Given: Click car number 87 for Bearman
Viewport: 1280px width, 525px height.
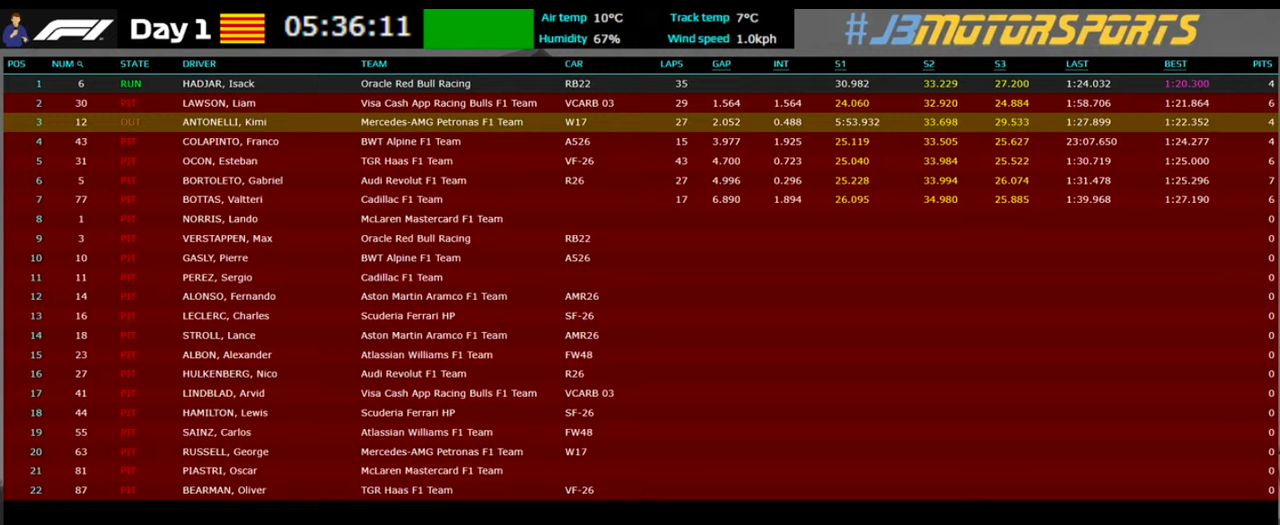Looking at the screenshot, I should pyautogui.click(x=81, y=490).
